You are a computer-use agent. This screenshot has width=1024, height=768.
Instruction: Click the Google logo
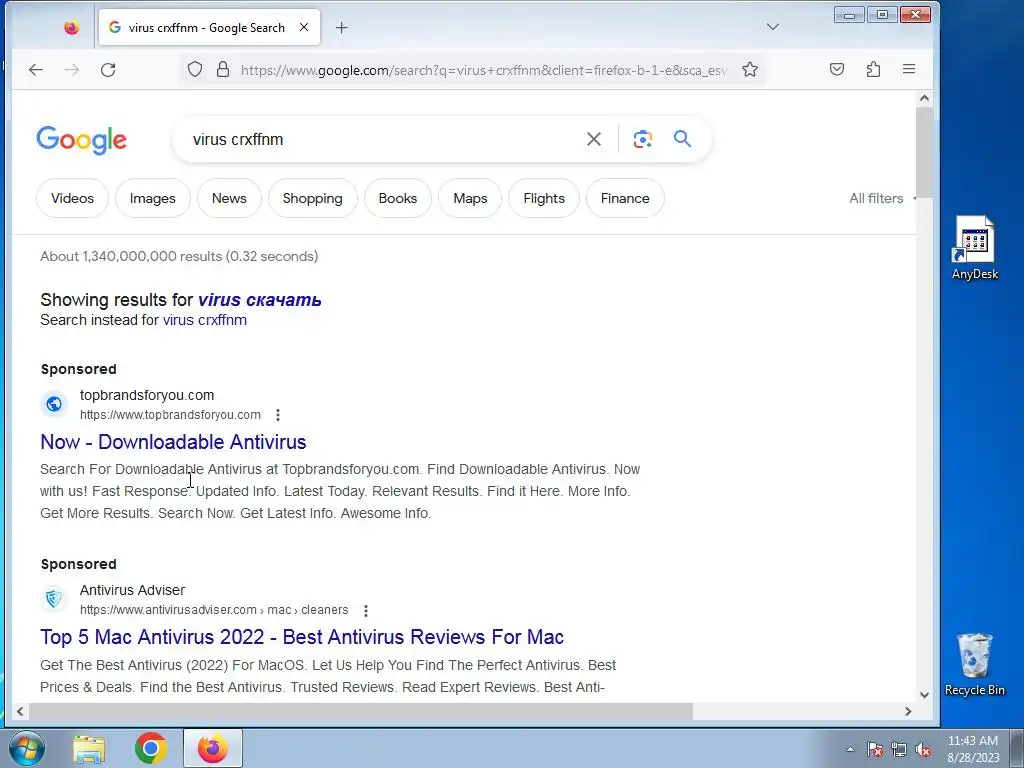click(82, 140)
